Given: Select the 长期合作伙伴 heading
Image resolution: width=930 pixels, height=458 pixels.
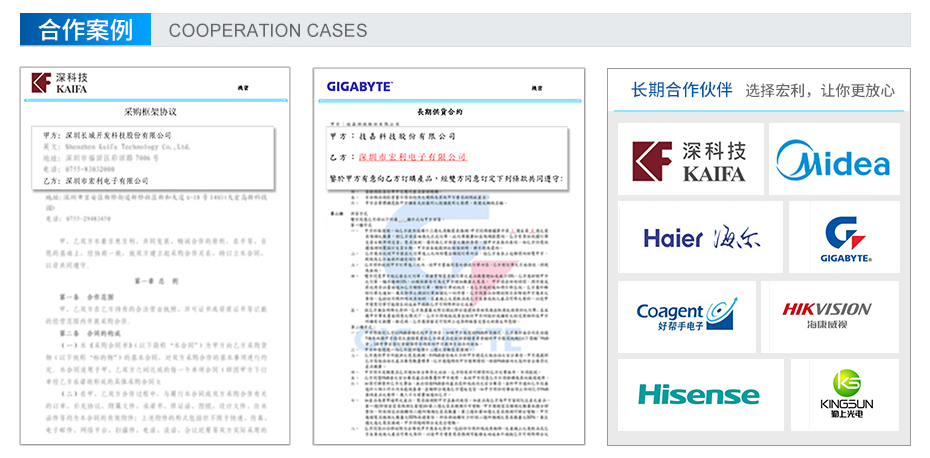Looking at the screenshot, I should (x=681, y=90).
